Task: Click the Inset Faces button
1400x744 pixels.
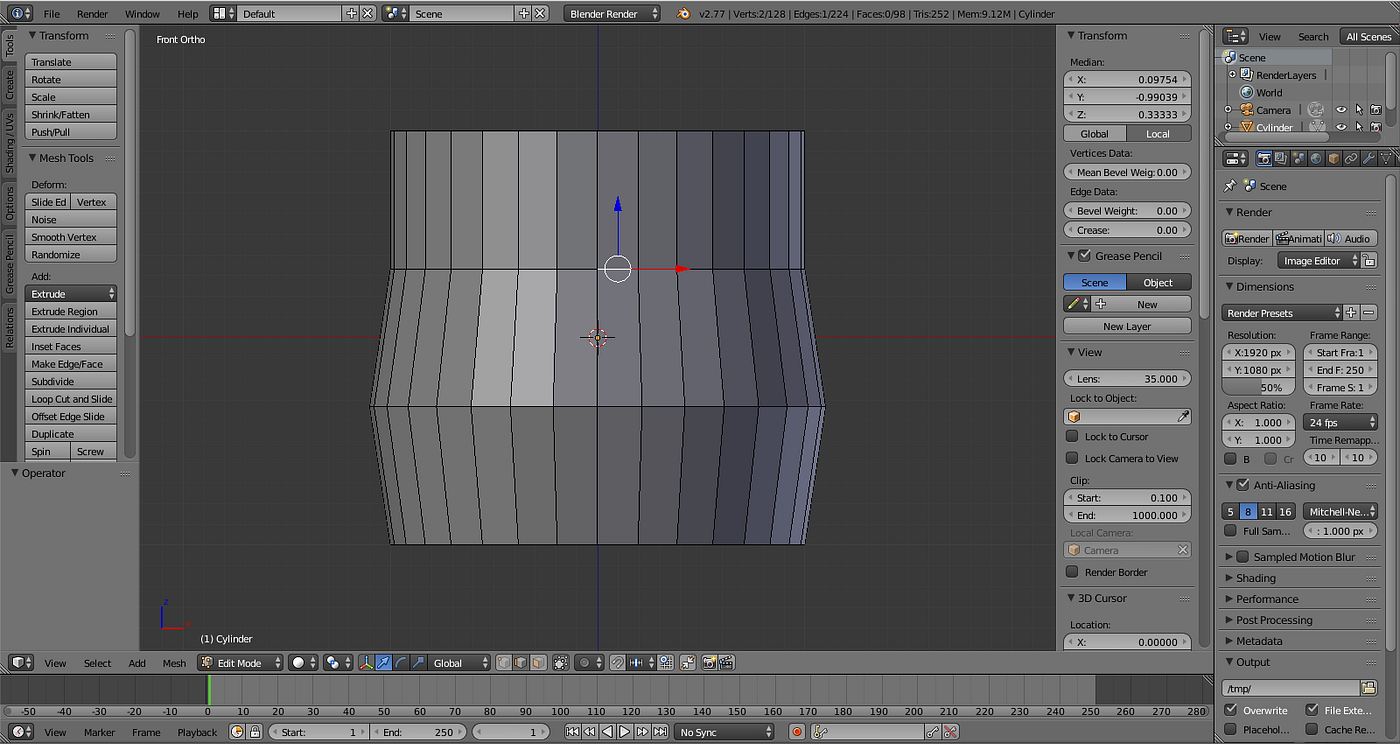Action: [71, 346]
